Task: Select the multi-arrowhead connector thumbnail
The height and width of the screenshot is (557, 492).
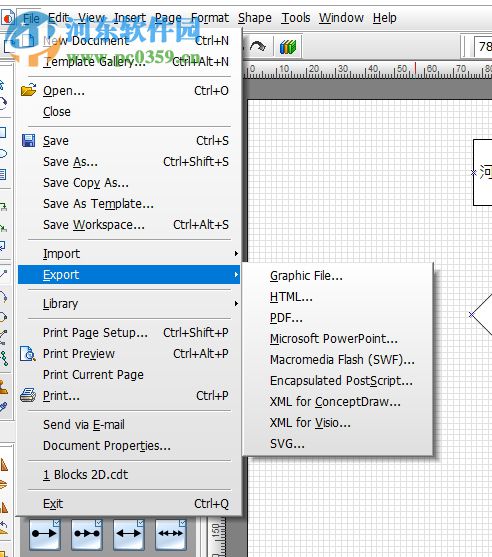Action: click(171, 534)
